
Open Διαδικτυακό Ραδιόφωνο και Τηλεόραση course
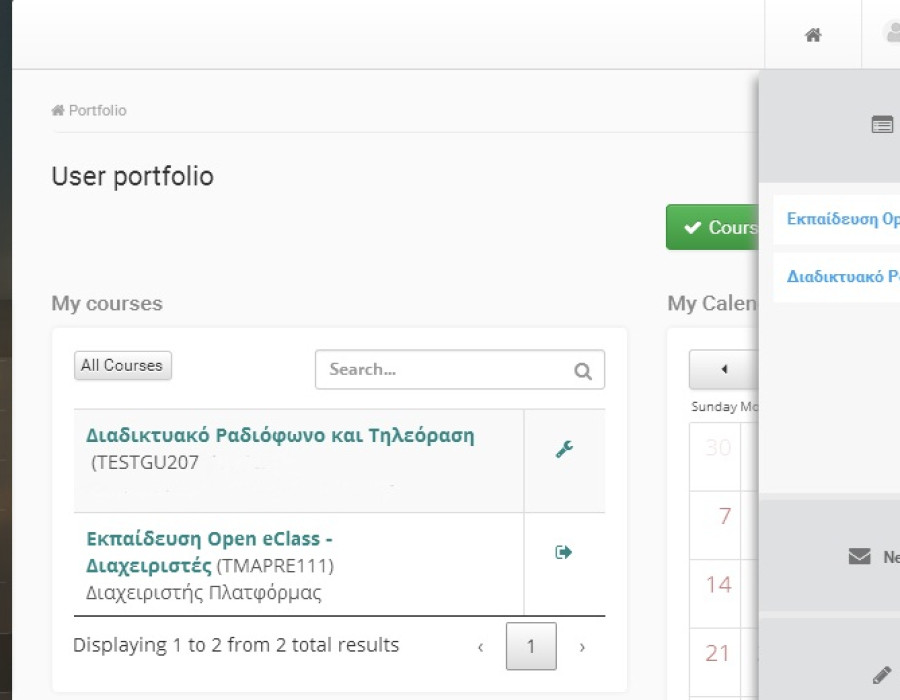point(280,435)
